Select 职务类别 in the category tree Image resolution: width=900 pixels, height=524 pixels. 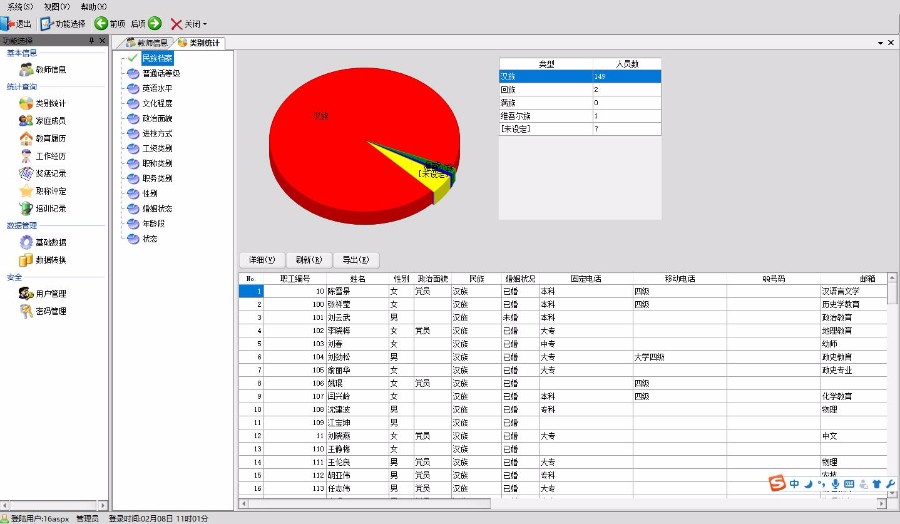[157, 178]
